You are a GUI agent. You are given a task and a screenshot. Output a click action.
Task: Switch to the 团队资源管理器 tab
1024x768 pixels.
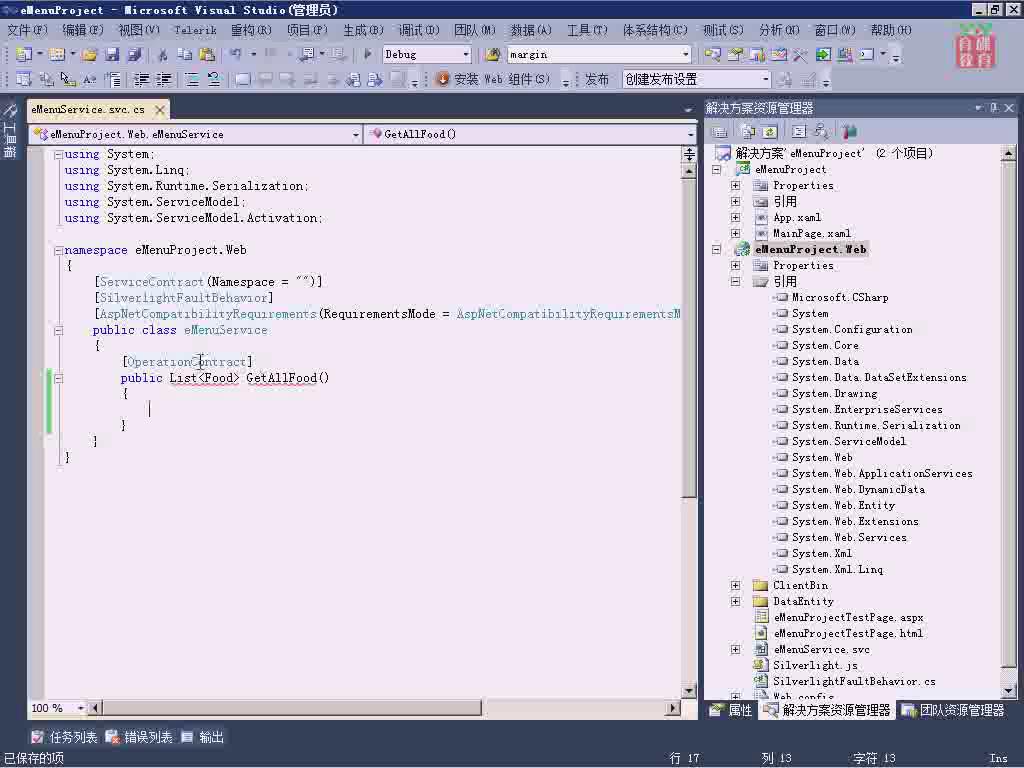coord(954,711)
